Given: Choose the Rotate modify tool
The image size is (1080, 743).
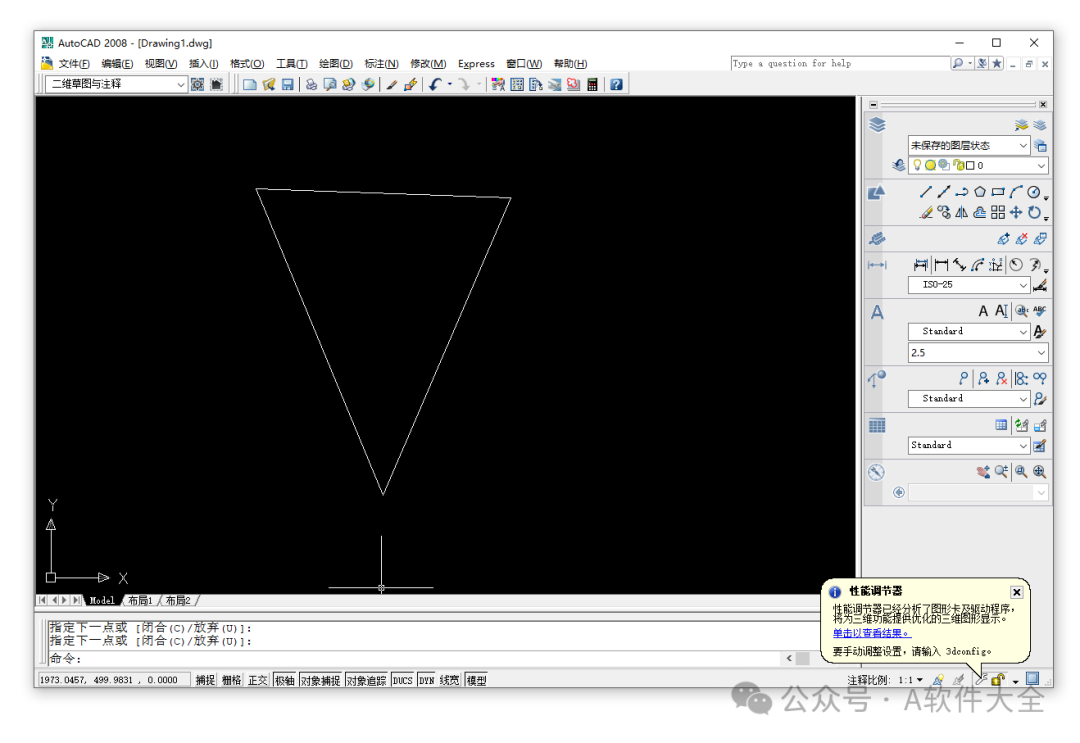Looking at the screenshot, I should (x=1034, y=213).
